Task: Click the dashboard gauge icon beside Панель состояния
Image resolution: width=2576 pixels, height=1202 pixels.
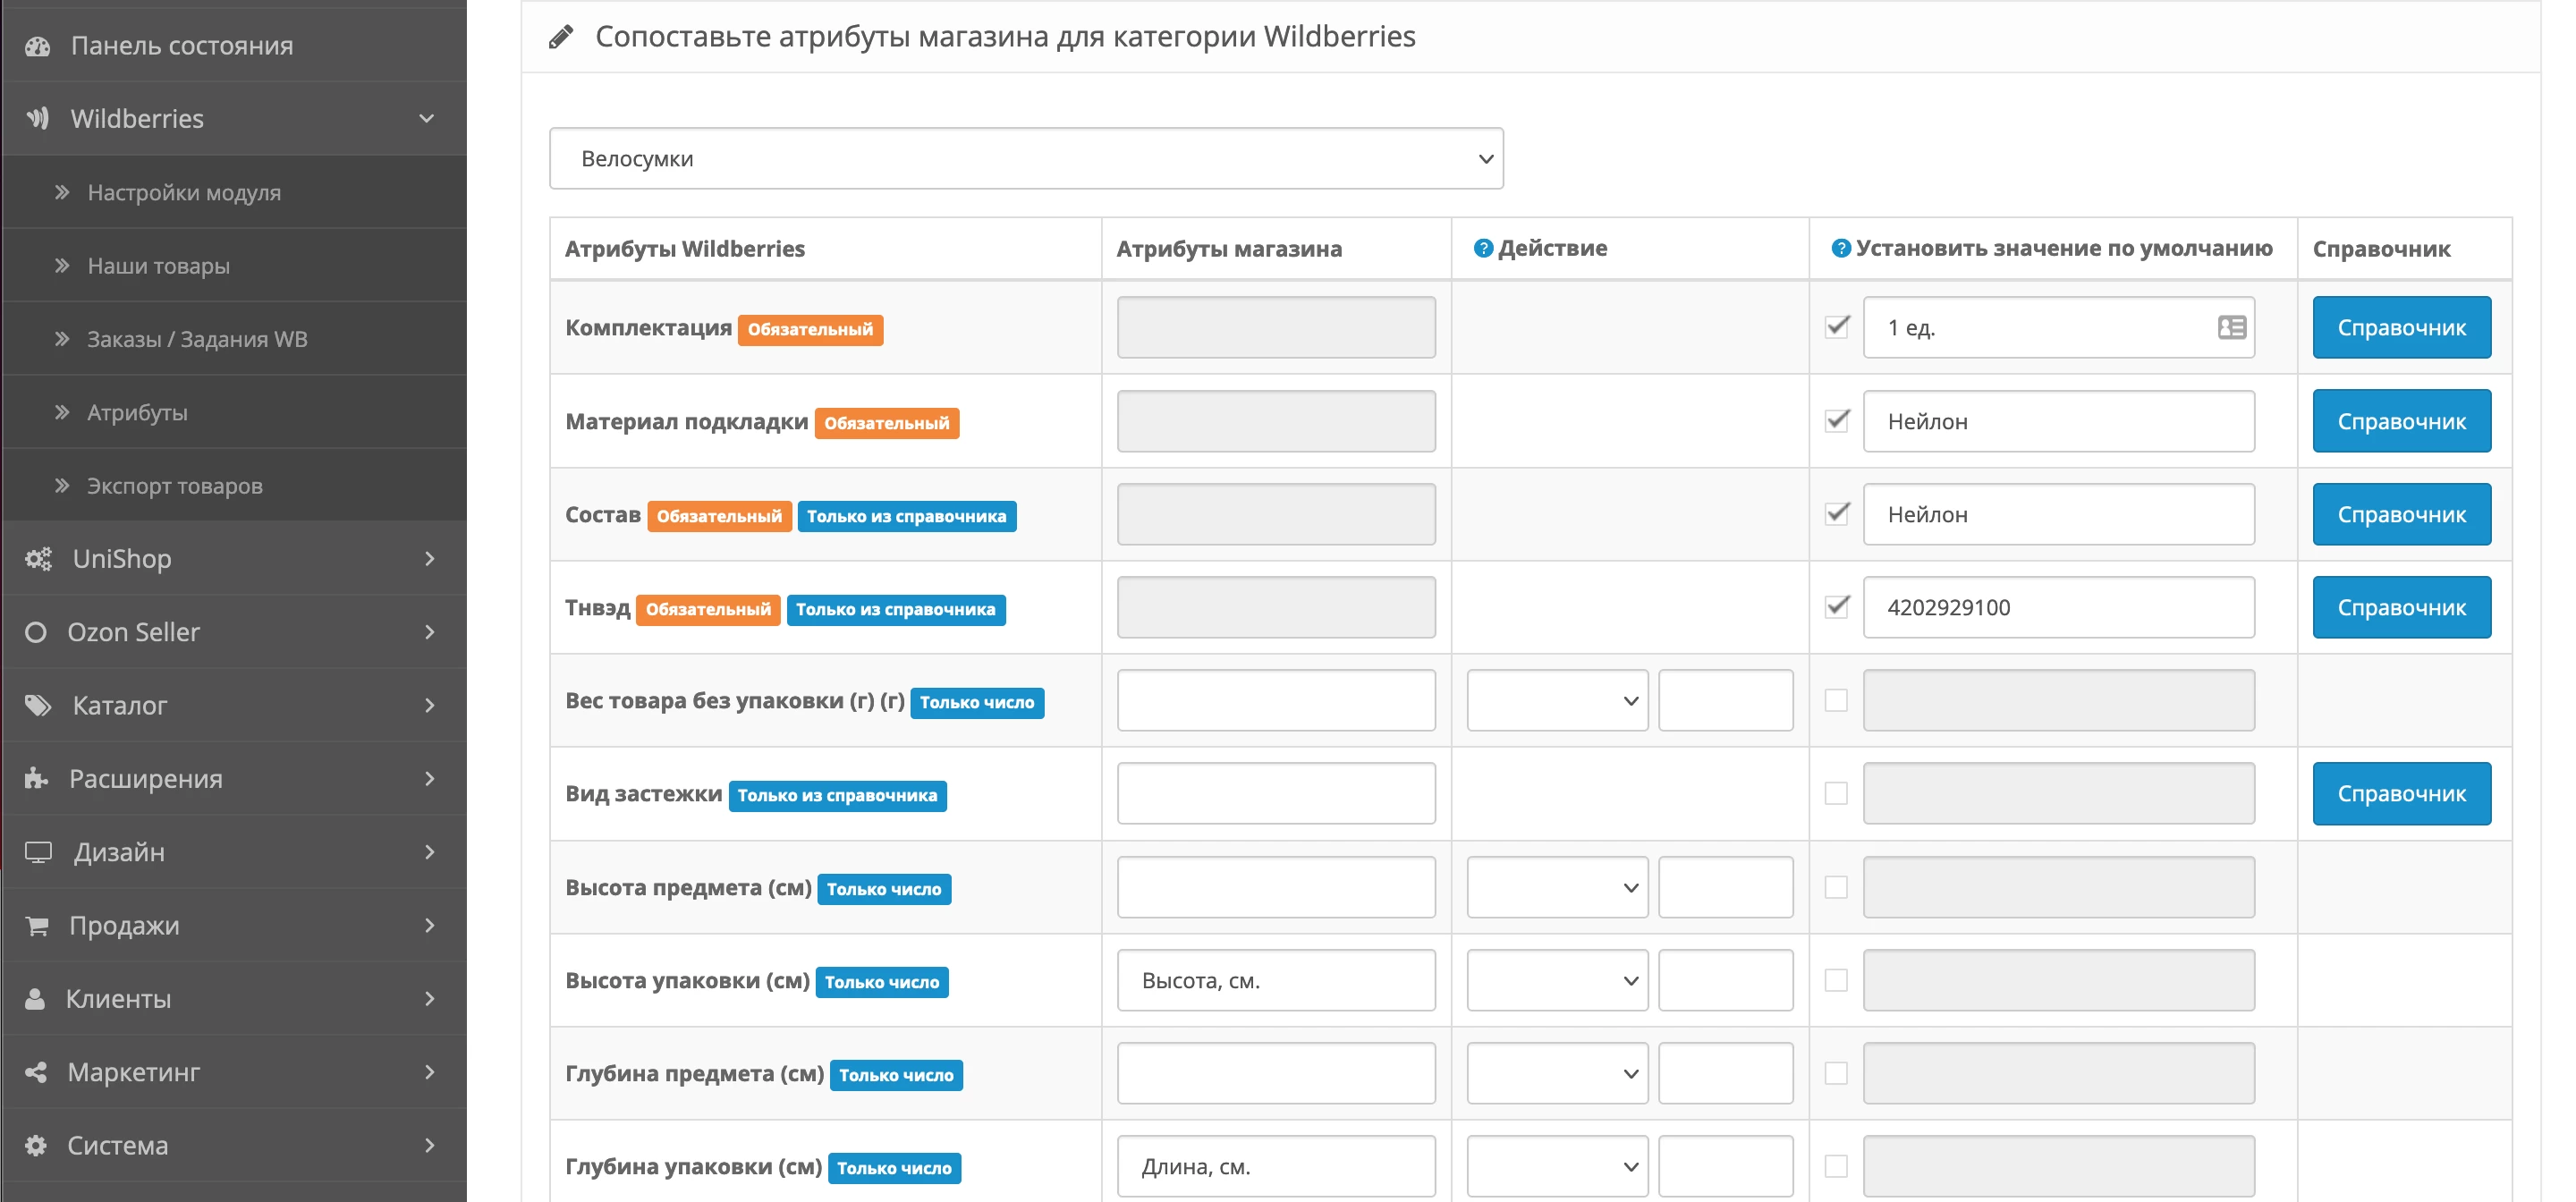Action: tap(38, 46)
